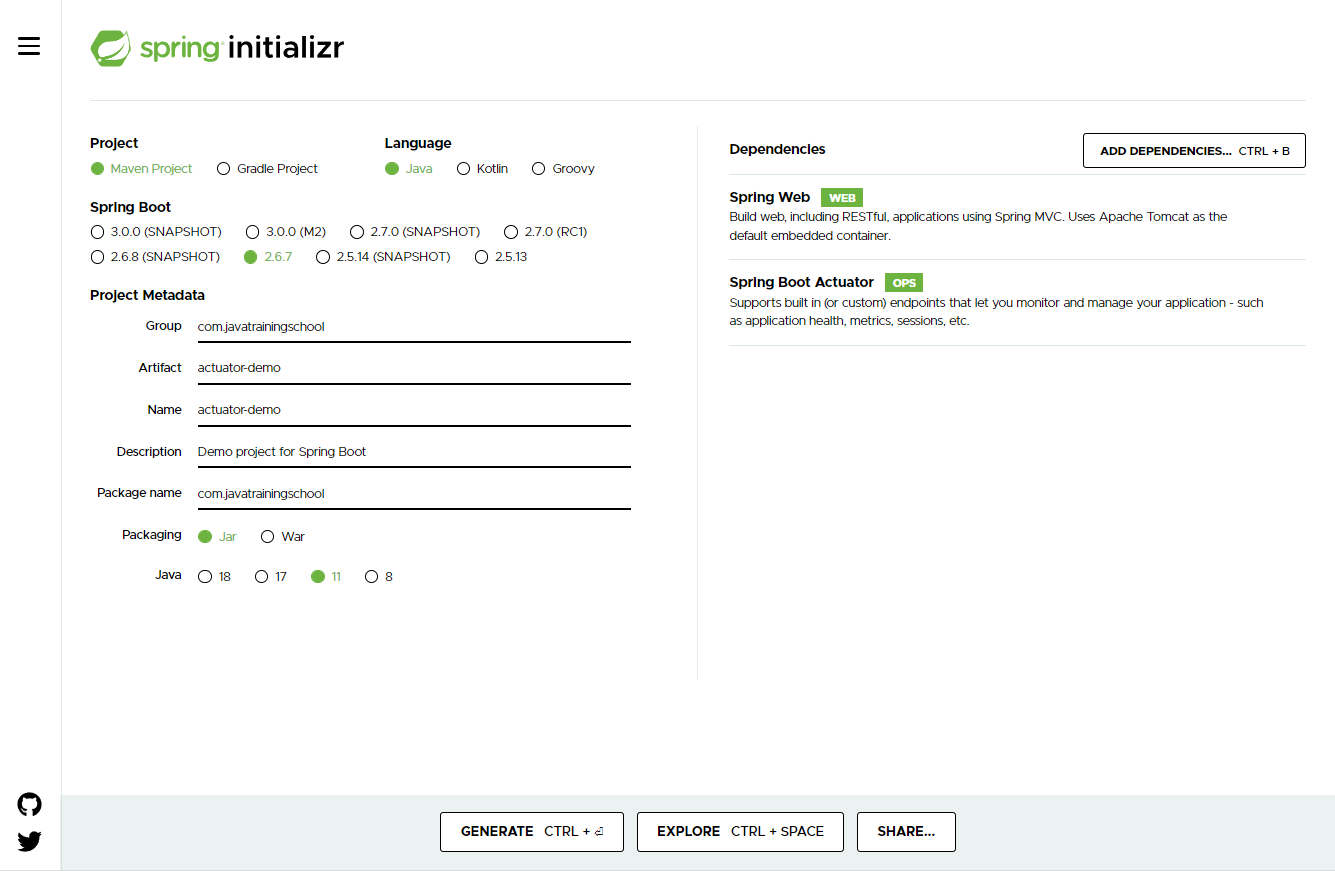
Task: Select Spring Boot 2.7.0 (SNAPSHOT)
Action: [415, 232]
